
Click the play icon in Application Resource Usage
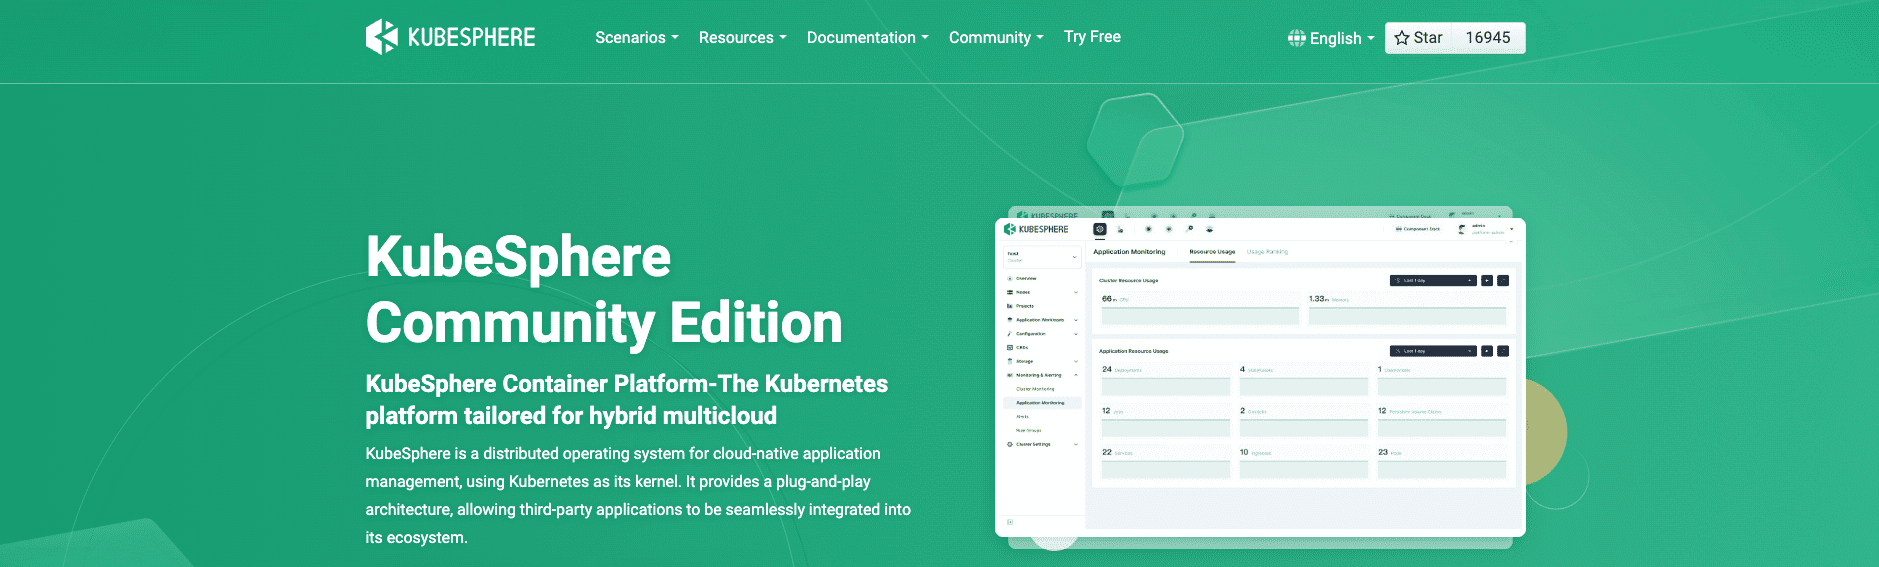coord(1487,351)
